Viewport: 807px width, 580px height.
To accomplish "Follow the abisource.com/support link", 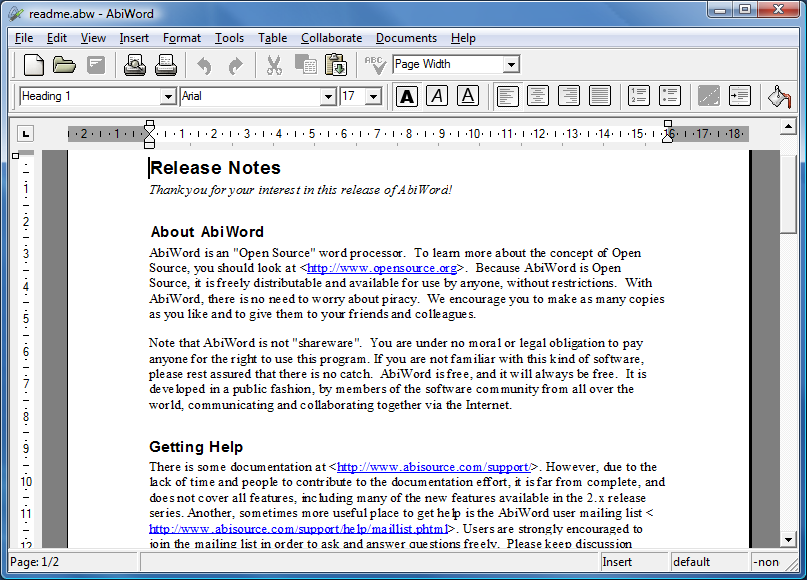I will pyautogui.click(x=434, y=467).
